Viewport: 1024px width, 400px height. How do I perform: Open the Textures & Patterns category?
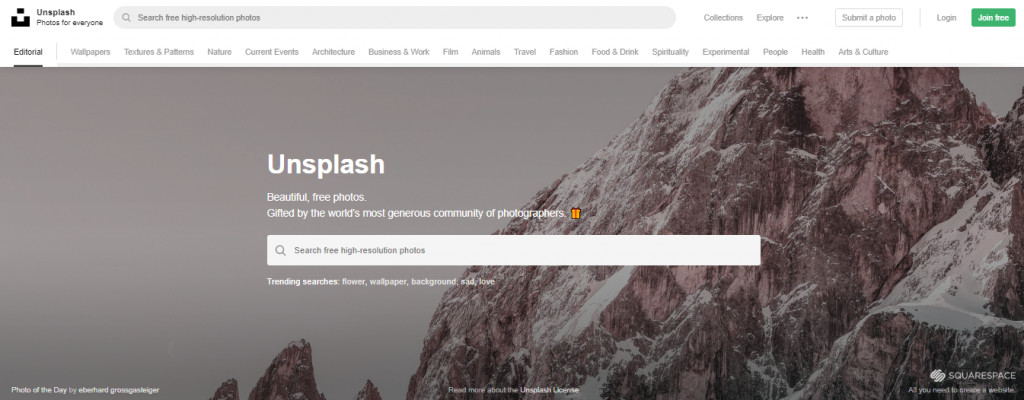(159, 52)
